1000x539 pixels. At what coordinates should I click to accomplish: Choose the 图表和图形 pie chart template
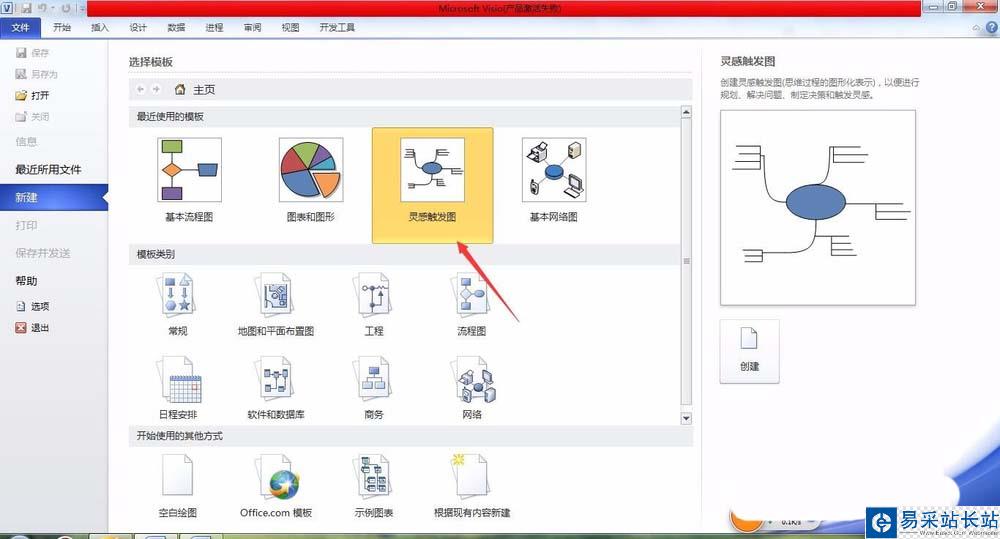pyautogui.click(x=311, y=170)
